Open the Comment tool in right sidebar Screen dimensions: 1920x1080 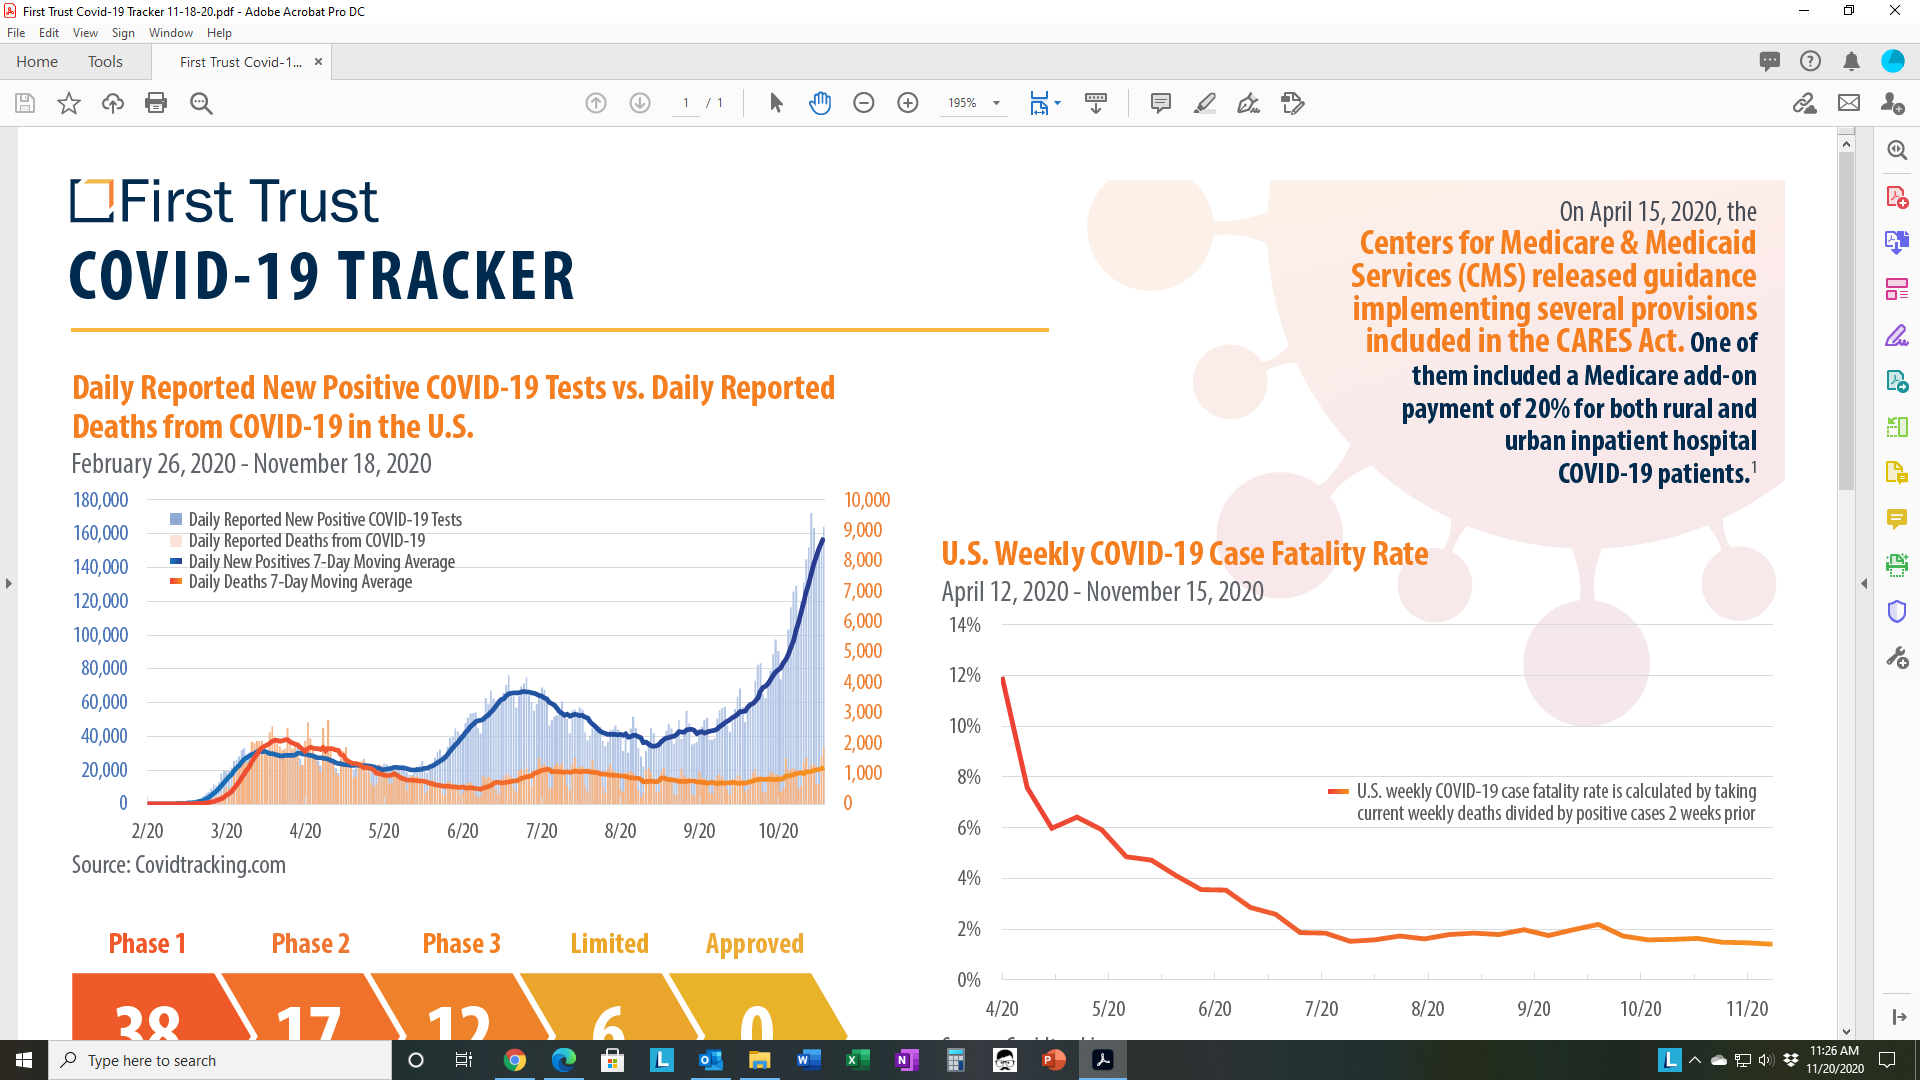click(1897, 518)
